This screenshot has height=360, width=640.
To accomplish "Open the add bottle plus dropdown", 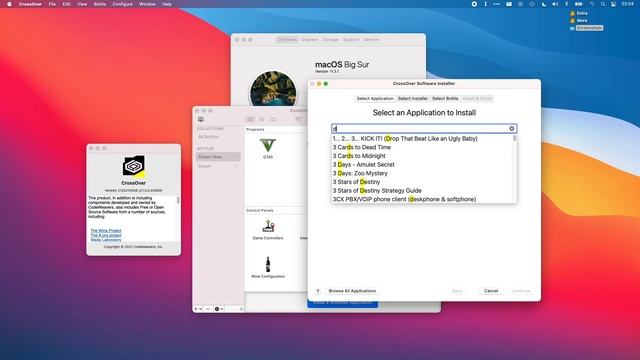I will coord(198,309).
